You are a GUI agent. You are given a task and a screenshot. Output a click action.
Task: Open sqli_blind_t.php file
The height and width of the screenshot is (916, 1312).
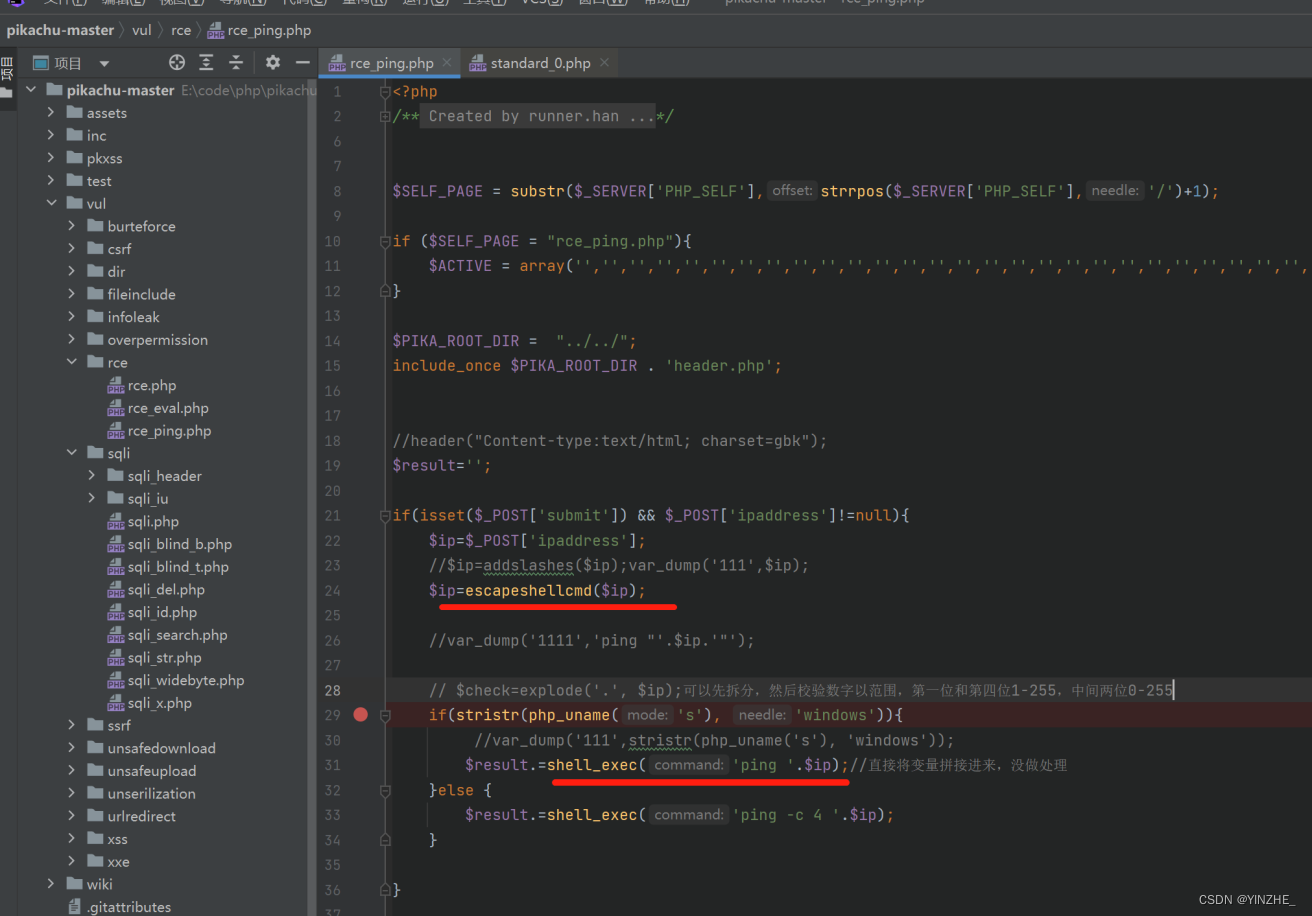tap(178, 567)
